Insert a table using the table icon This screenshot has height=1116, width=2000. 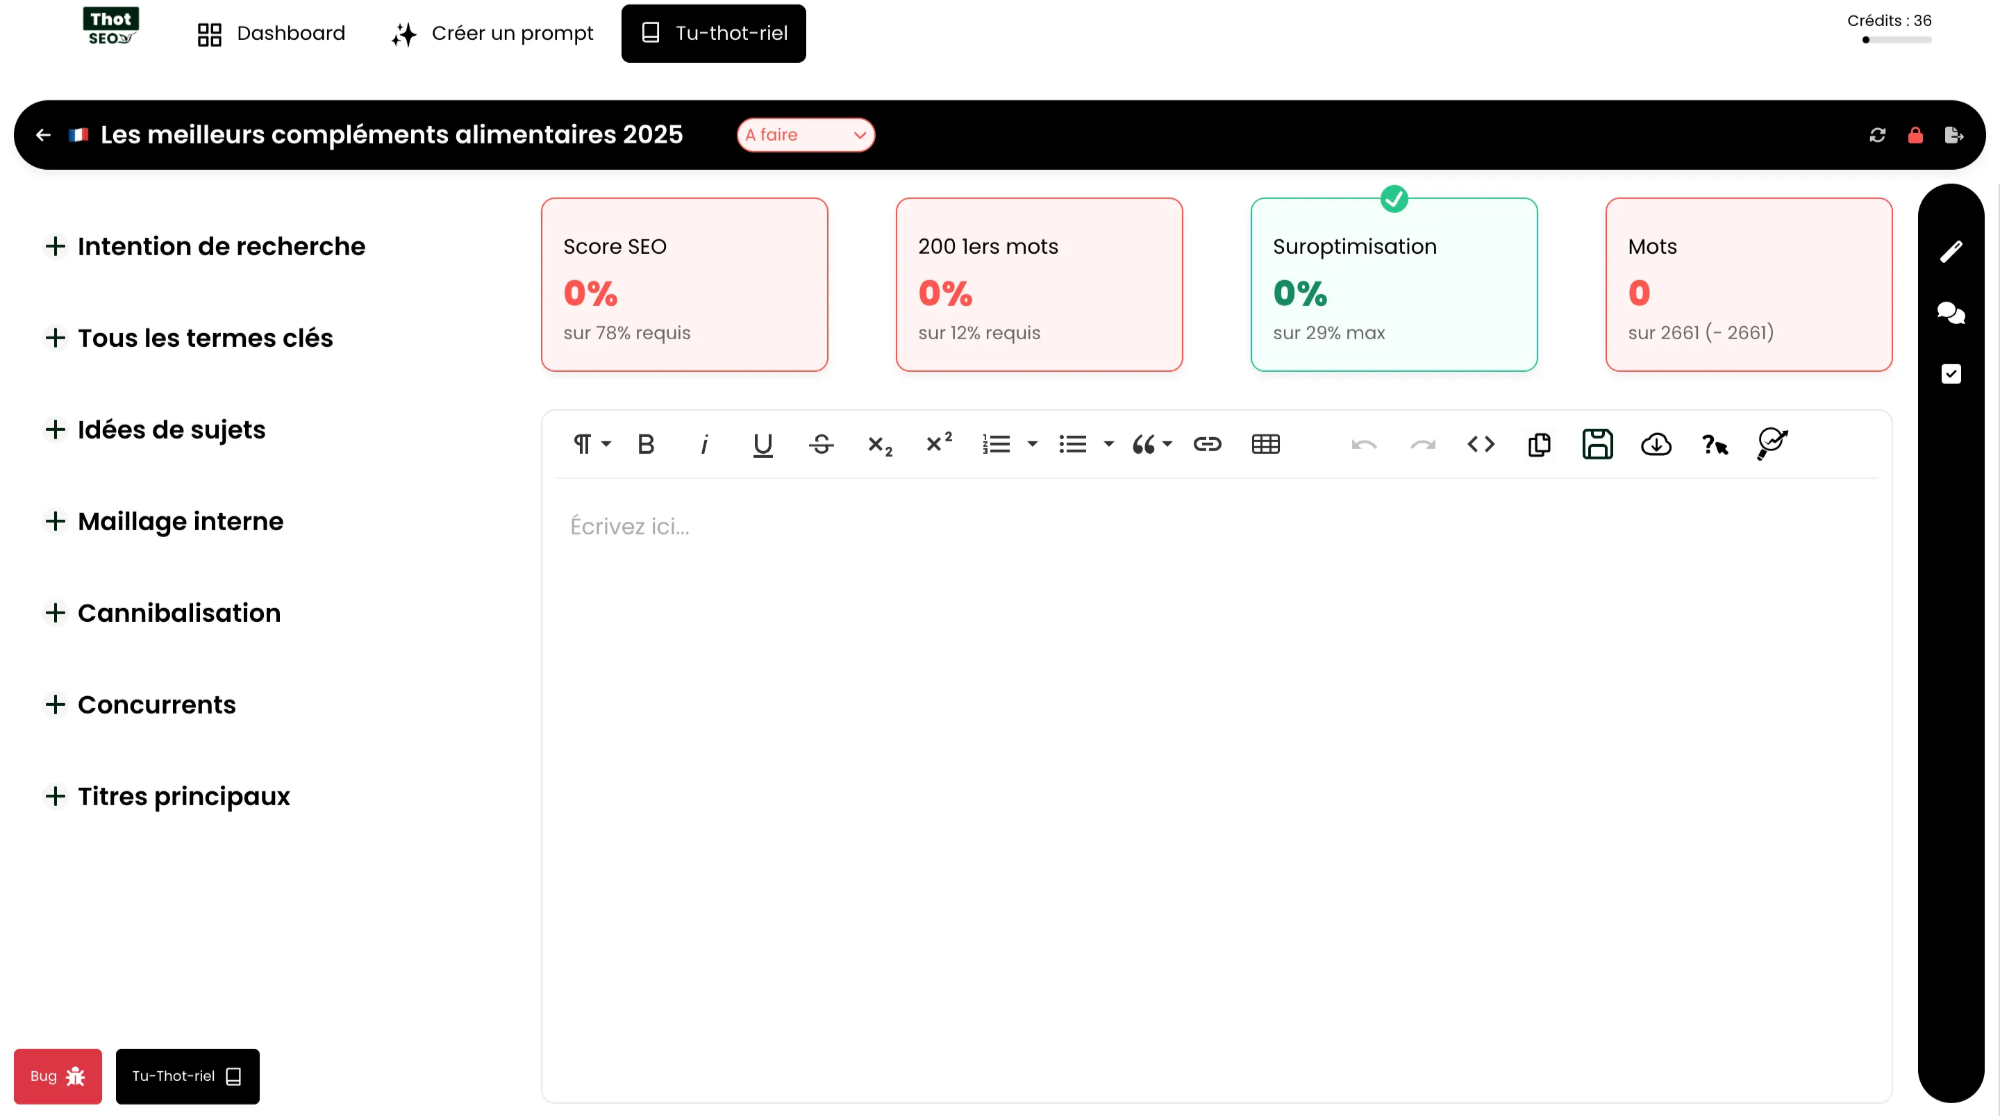(x=1265, y=444)
